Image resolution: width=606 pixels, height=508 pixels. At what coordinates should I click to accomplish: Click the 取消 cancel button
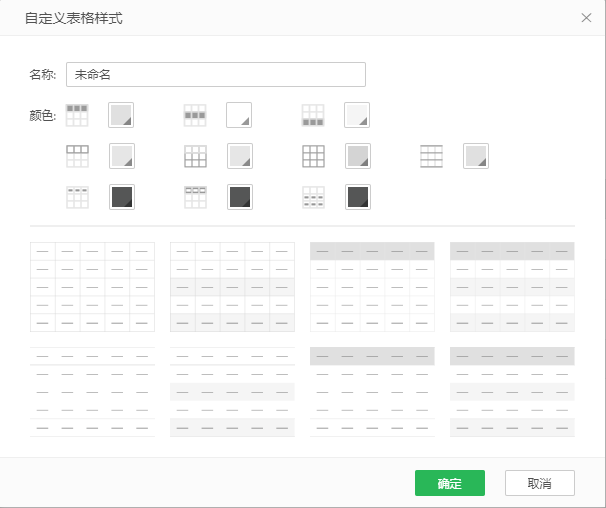pos(540,483)
